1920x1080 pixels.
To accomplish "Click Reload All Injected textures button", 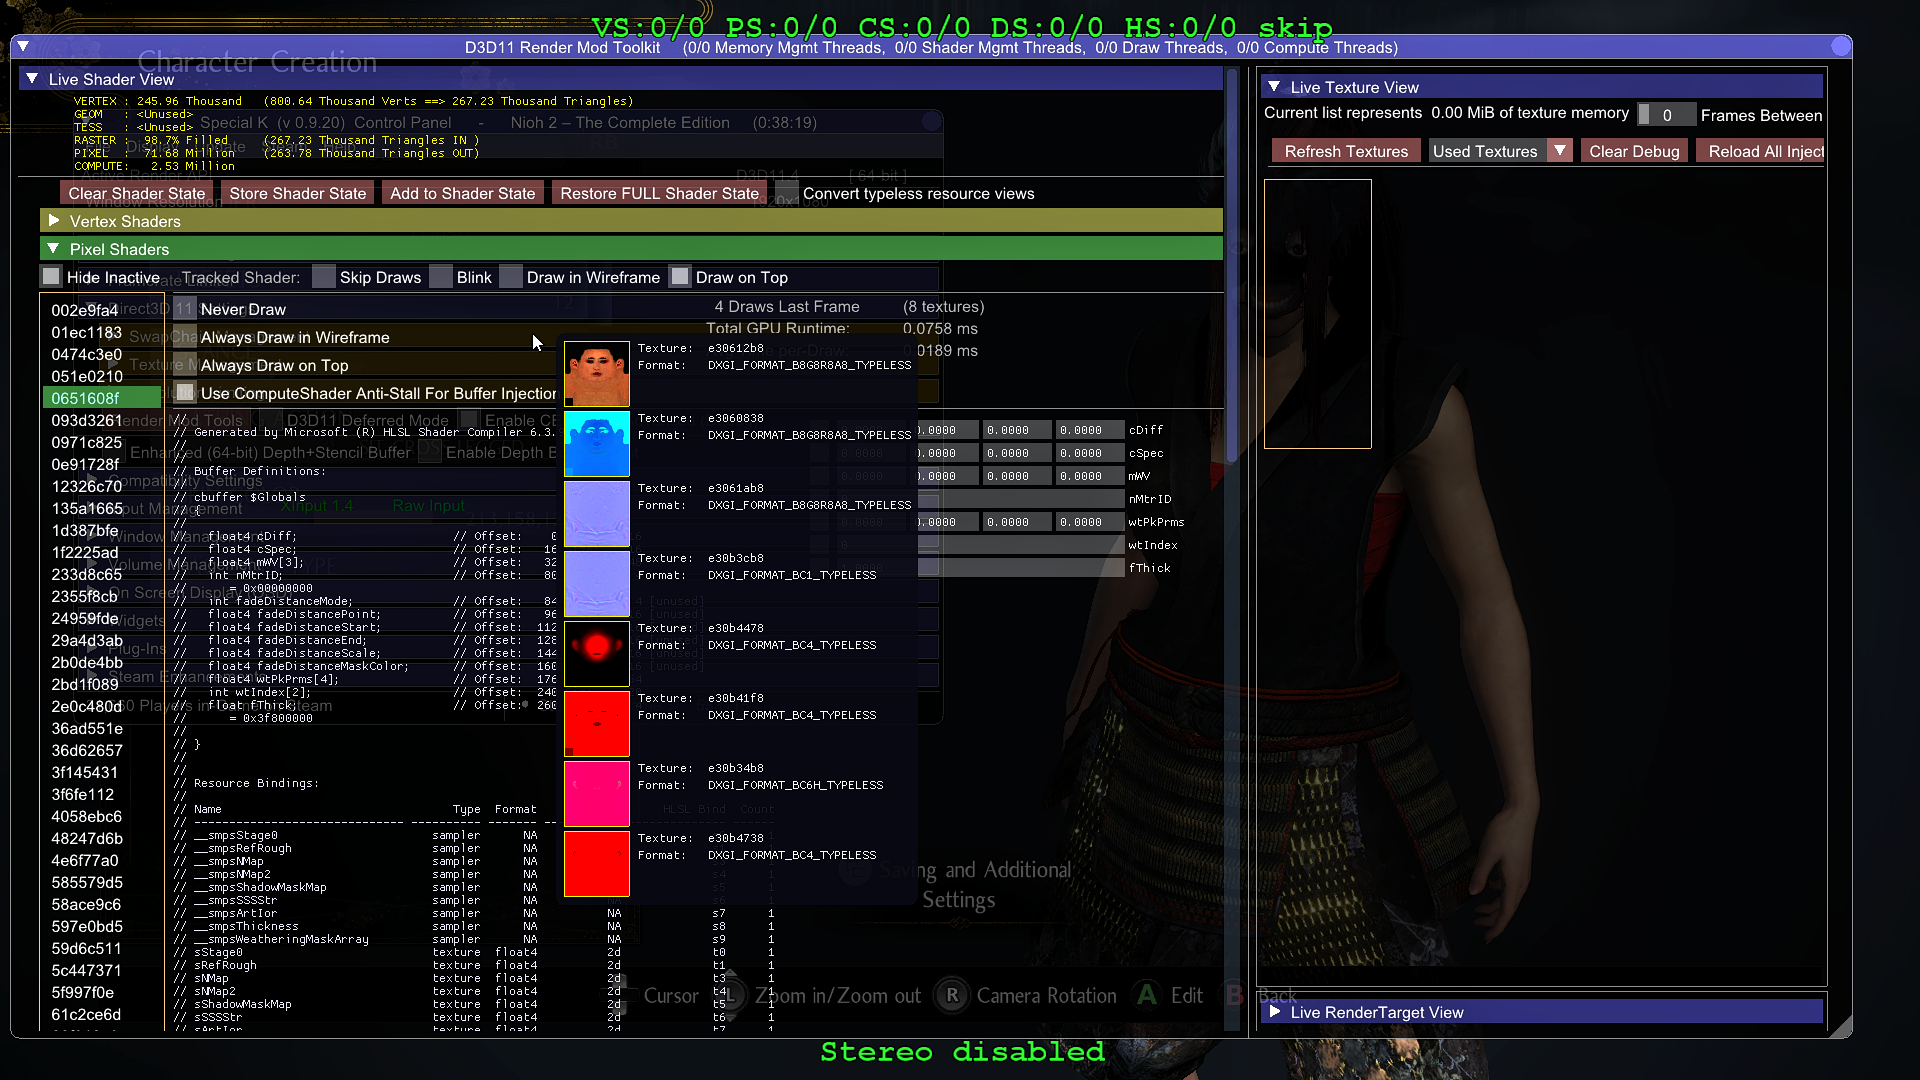I will [x=1762, y=151].
